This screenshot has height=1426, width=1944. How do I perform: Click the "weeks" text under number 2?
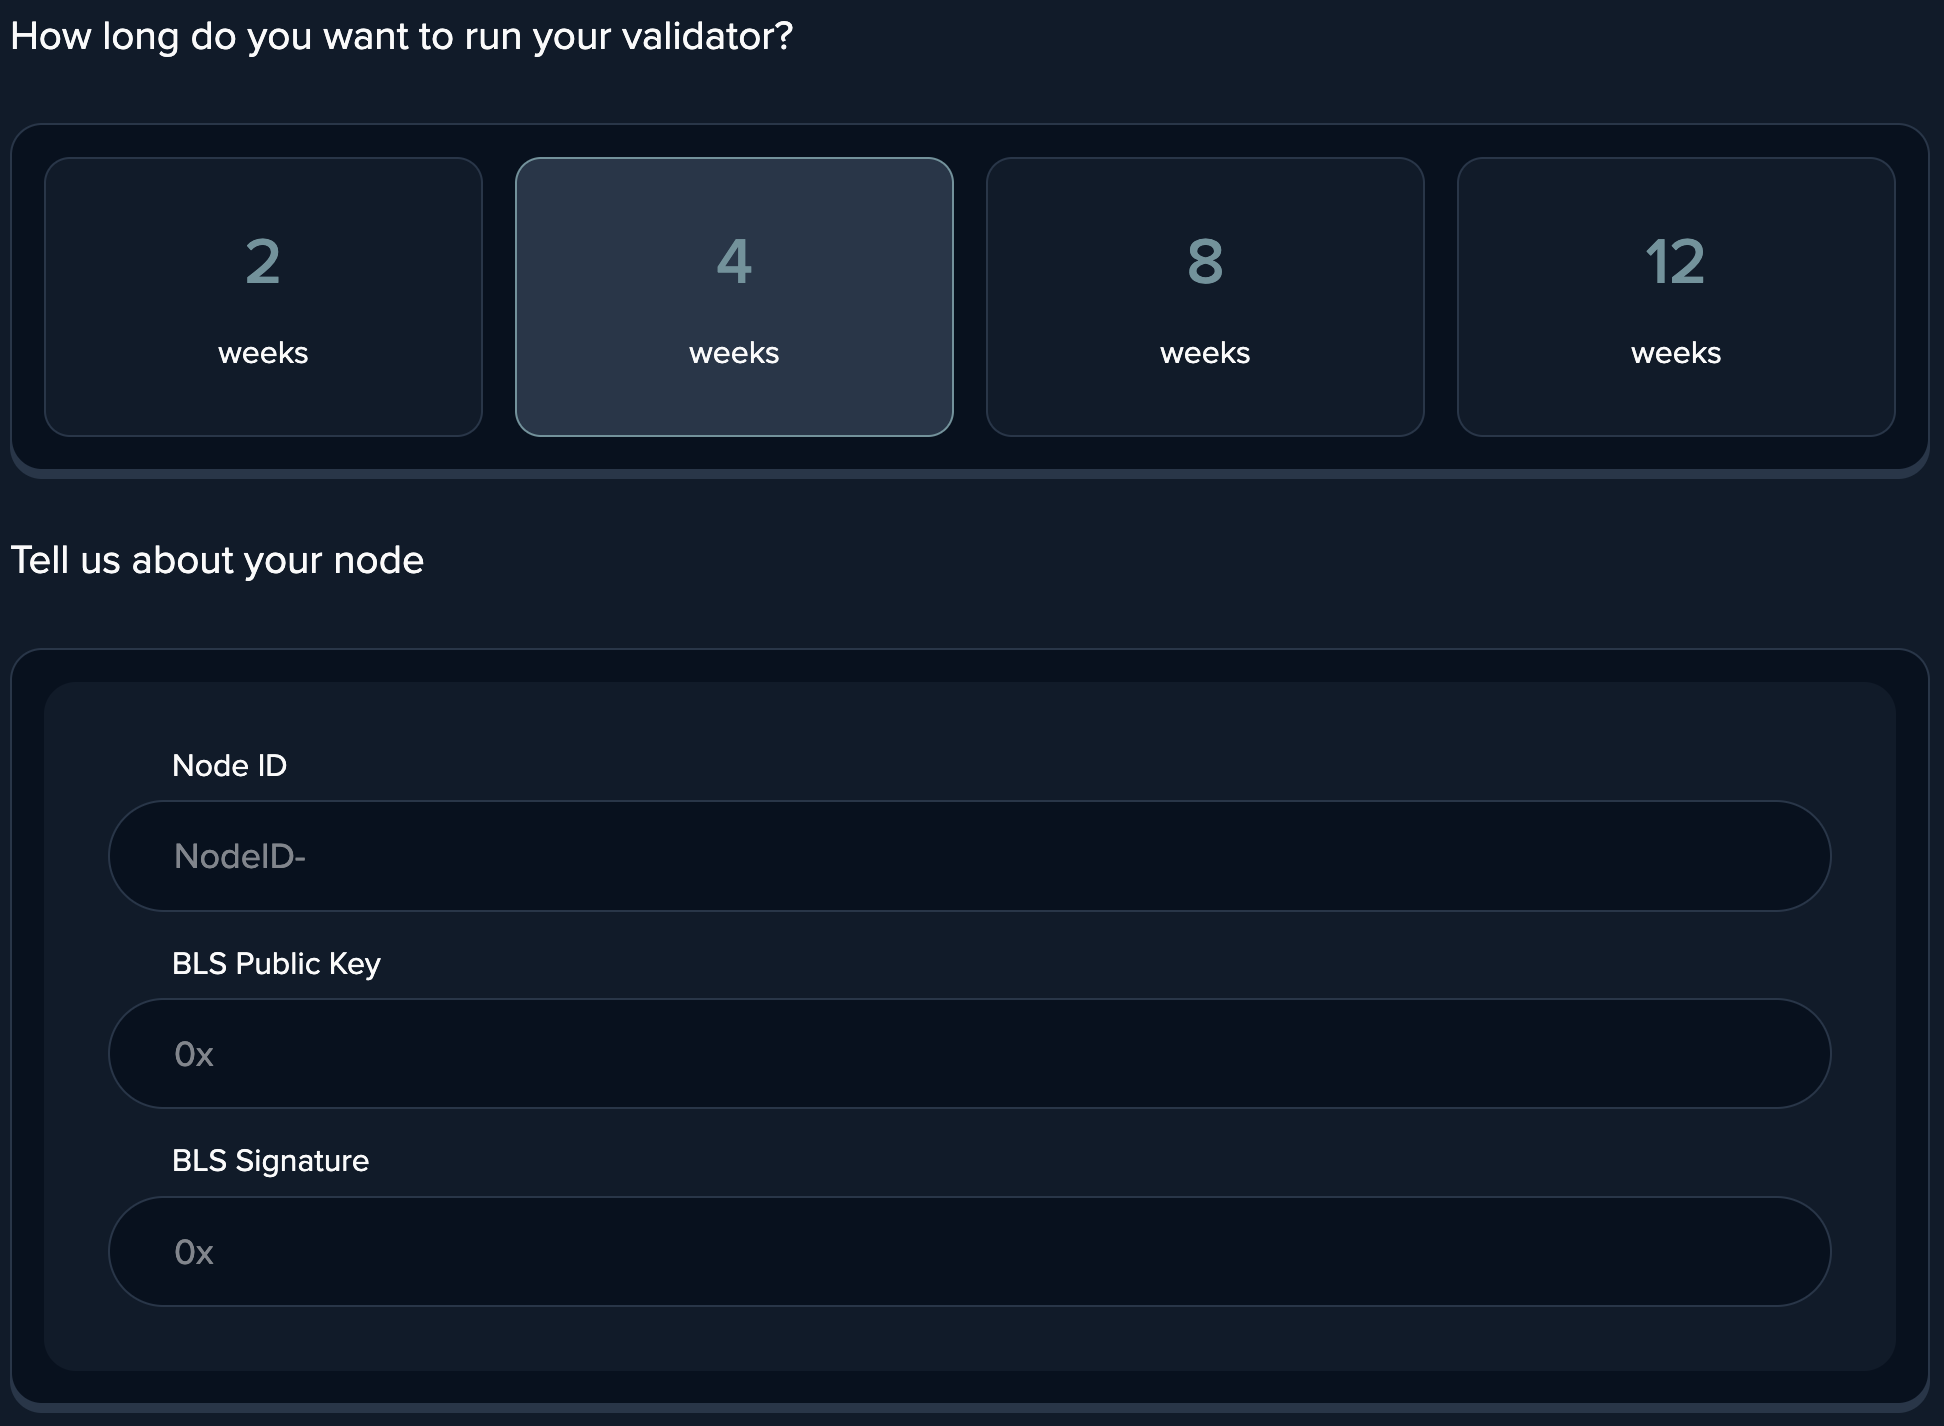pos(263,353)
